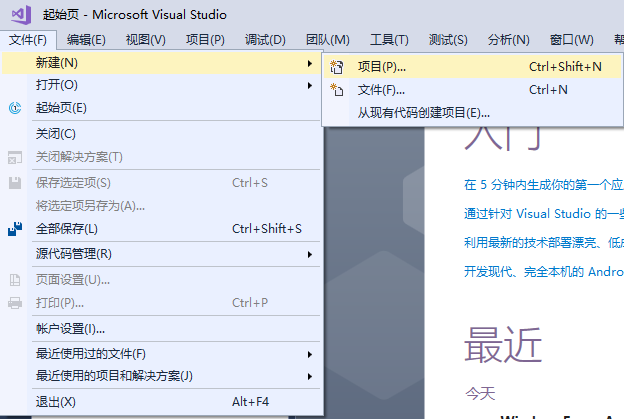The width and height of the screenshot is (624, 419).
Task: Click the Start Page globe icon
Action: [x=15, y=108]
